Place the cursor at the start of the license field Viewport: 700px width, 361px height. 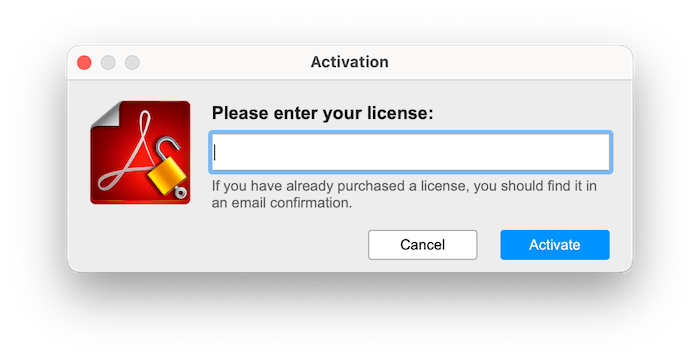click(x=215, y=152)
